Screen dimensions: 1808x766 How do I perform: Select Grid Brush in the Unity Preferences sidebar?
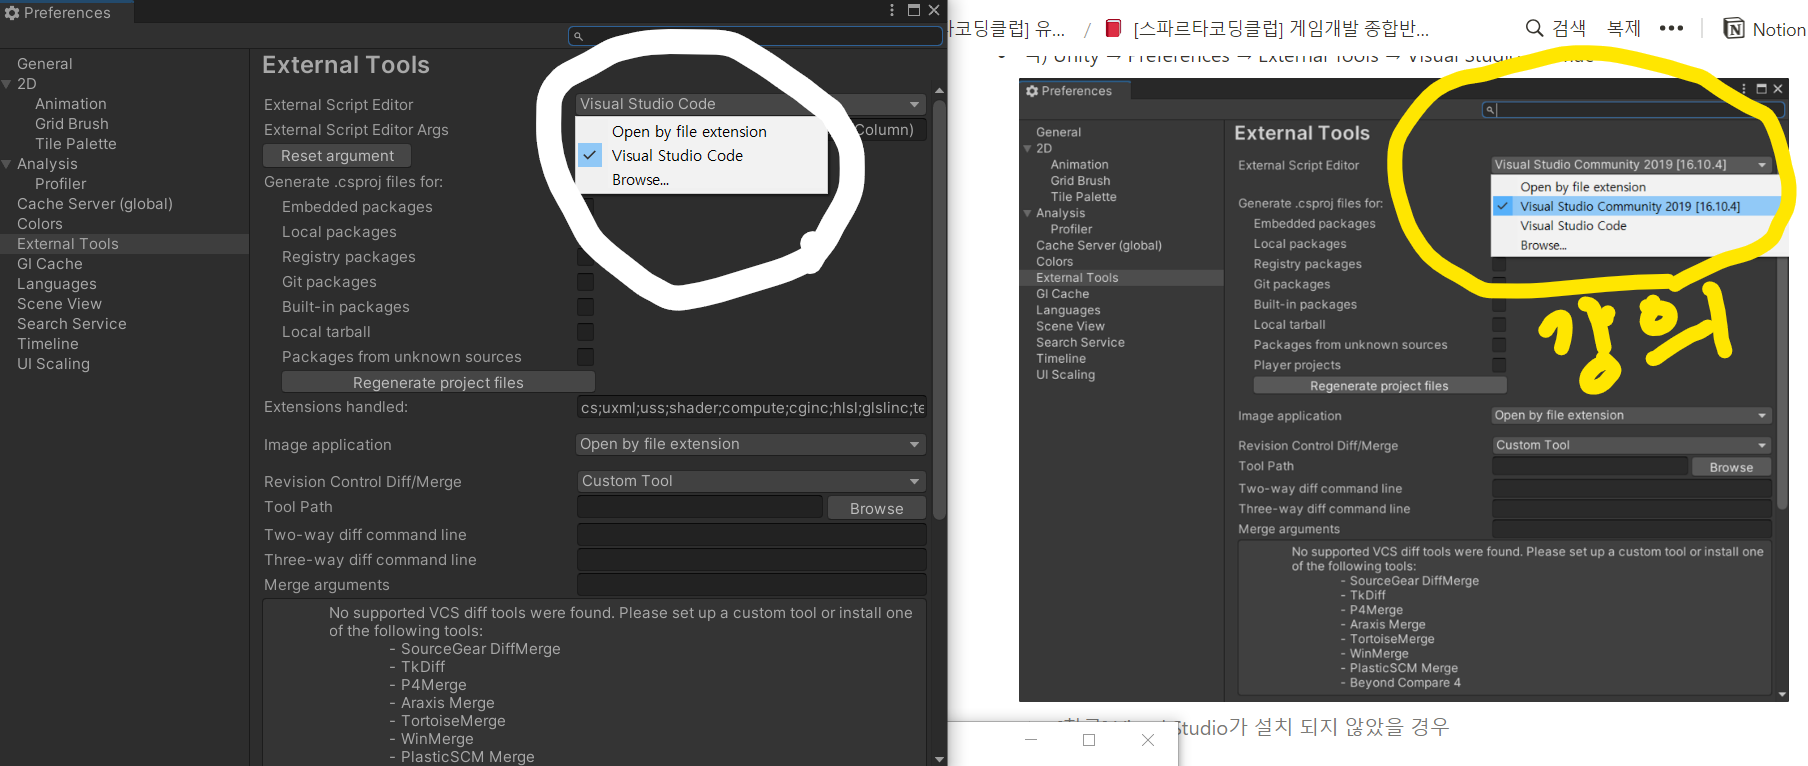[x=72, y=124]
